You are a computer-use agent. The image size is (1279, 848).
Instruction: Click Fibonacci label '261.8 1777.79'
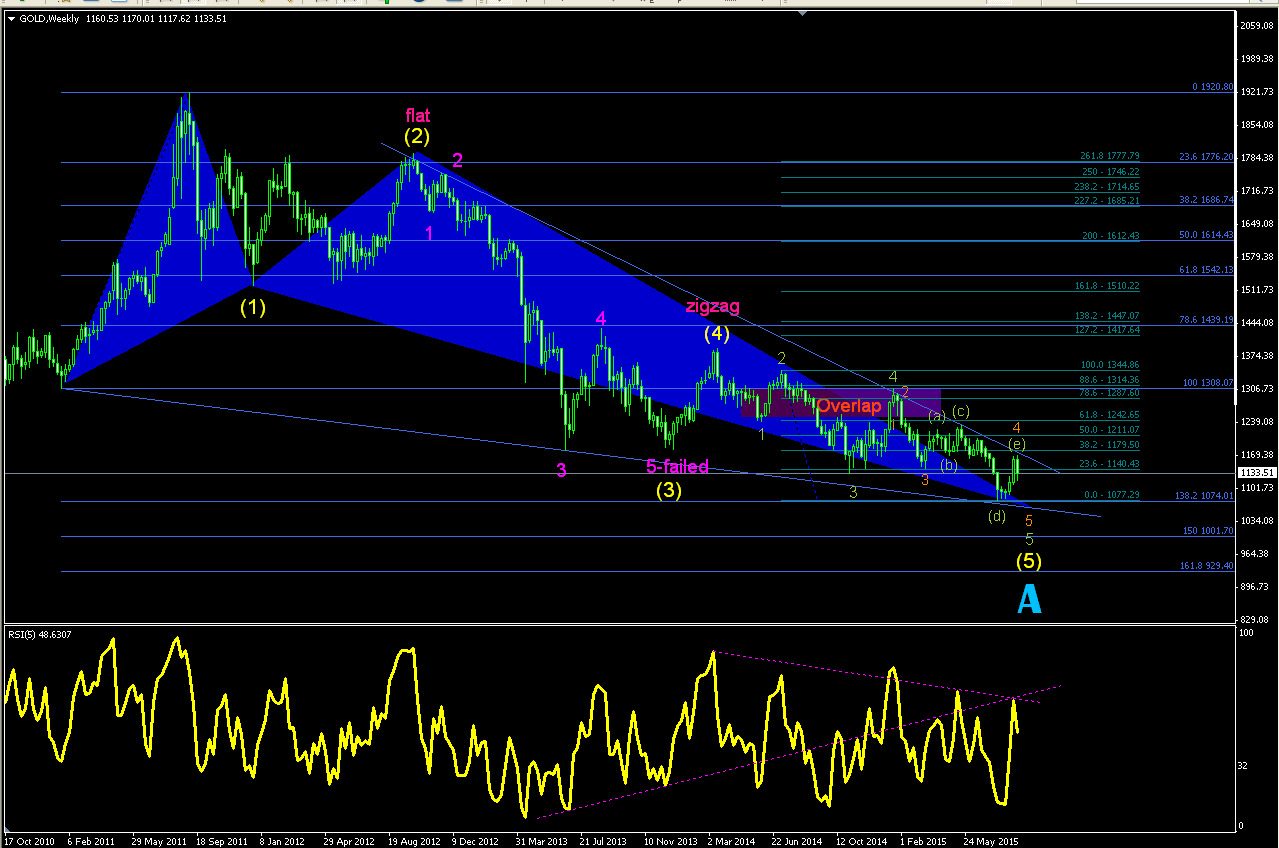coord(1110,156)
